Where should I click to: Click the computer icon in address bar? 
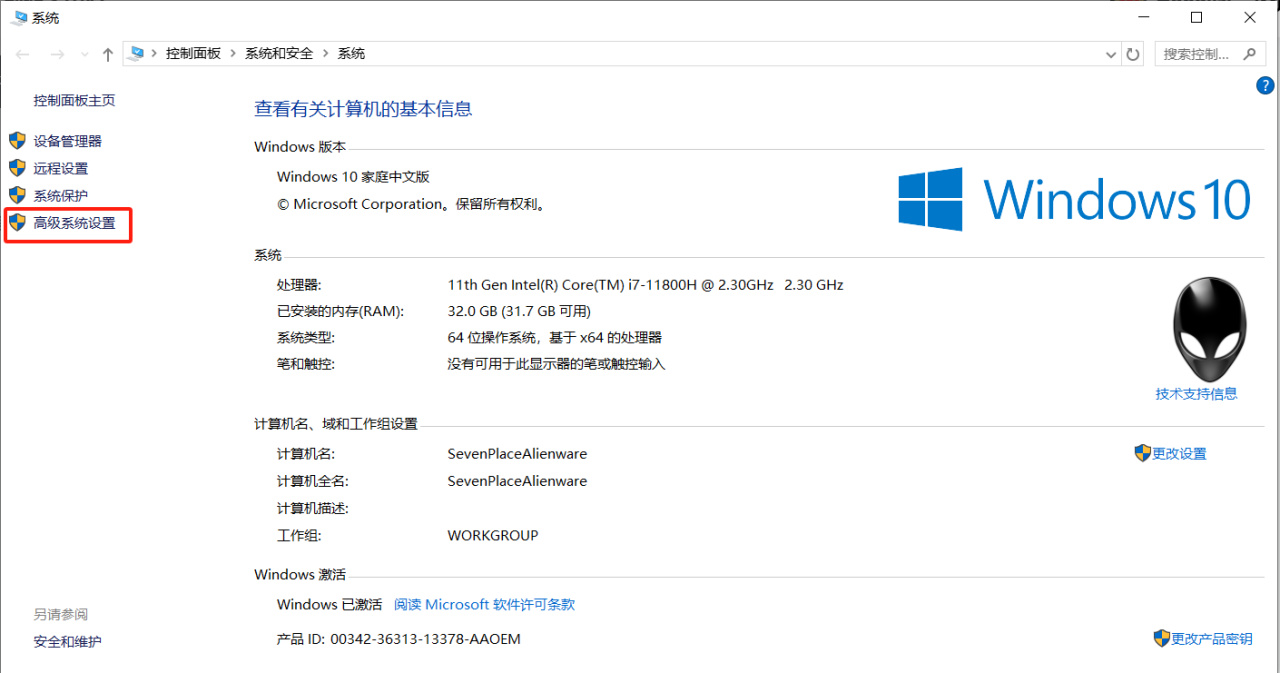pos(137,53)
